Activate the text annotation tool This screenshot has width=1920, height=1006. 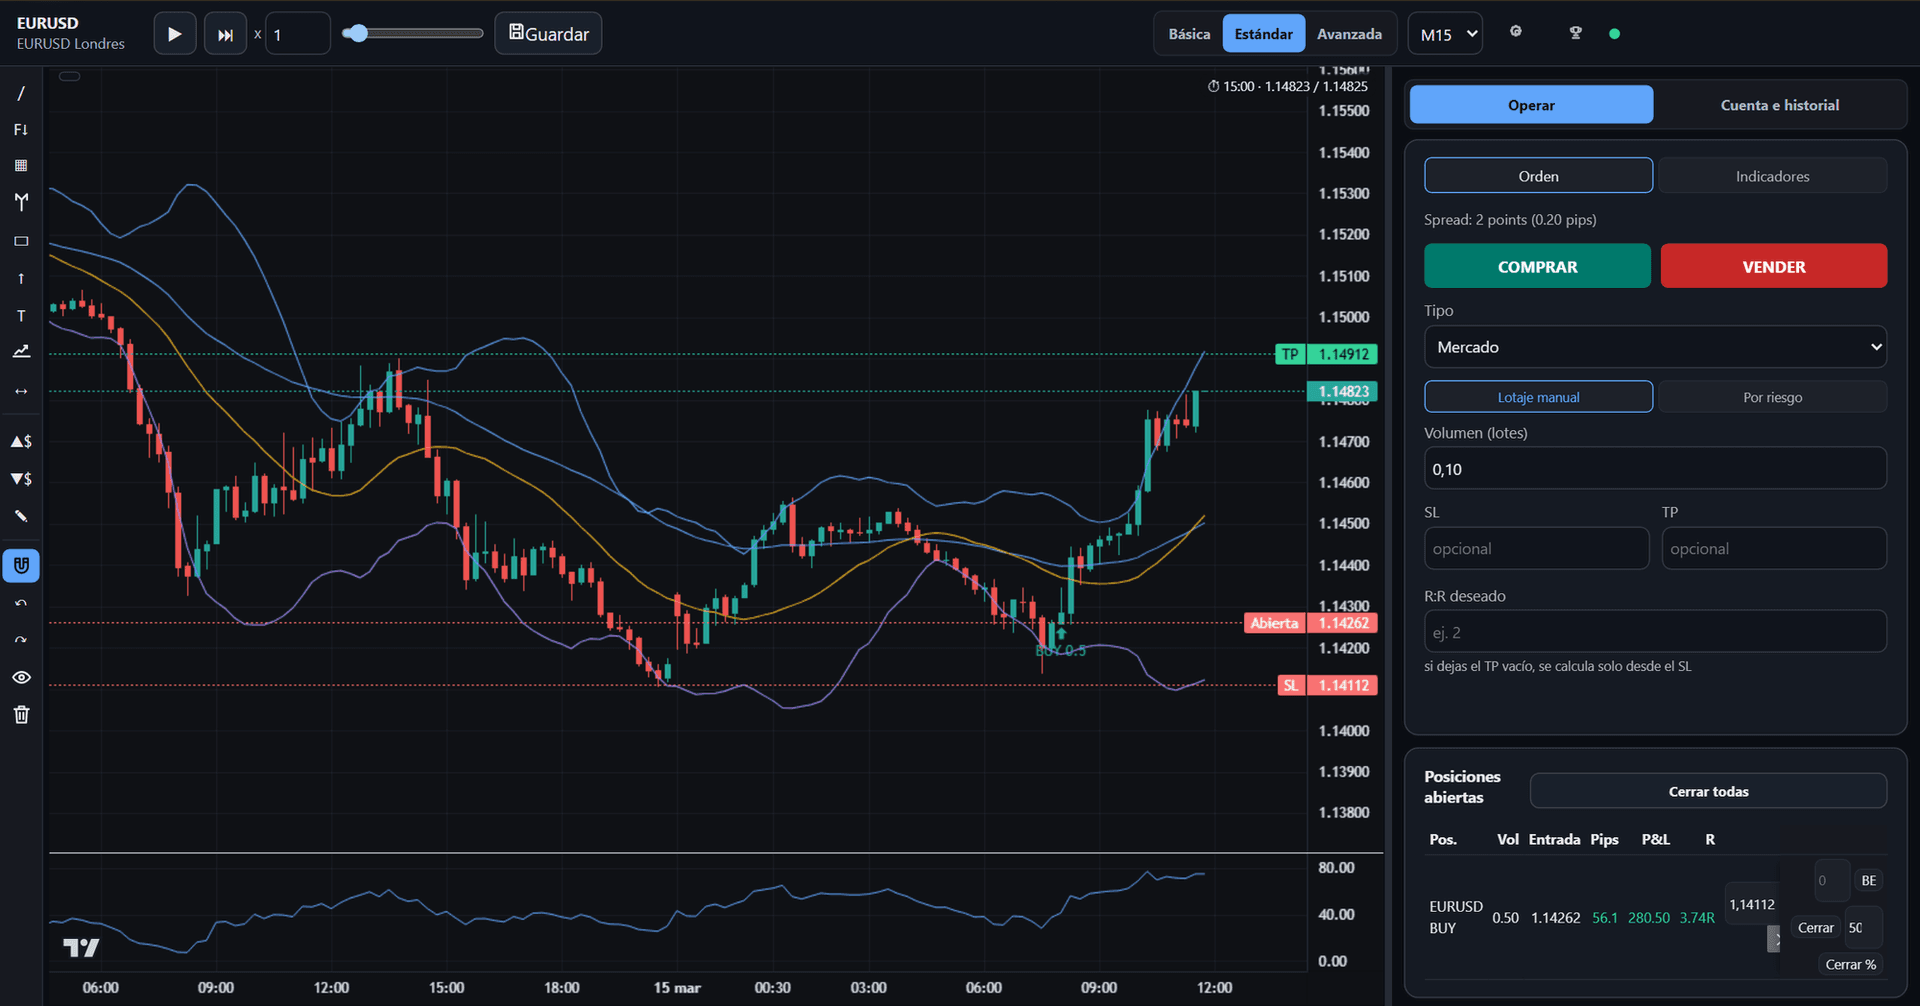[21, 316]
